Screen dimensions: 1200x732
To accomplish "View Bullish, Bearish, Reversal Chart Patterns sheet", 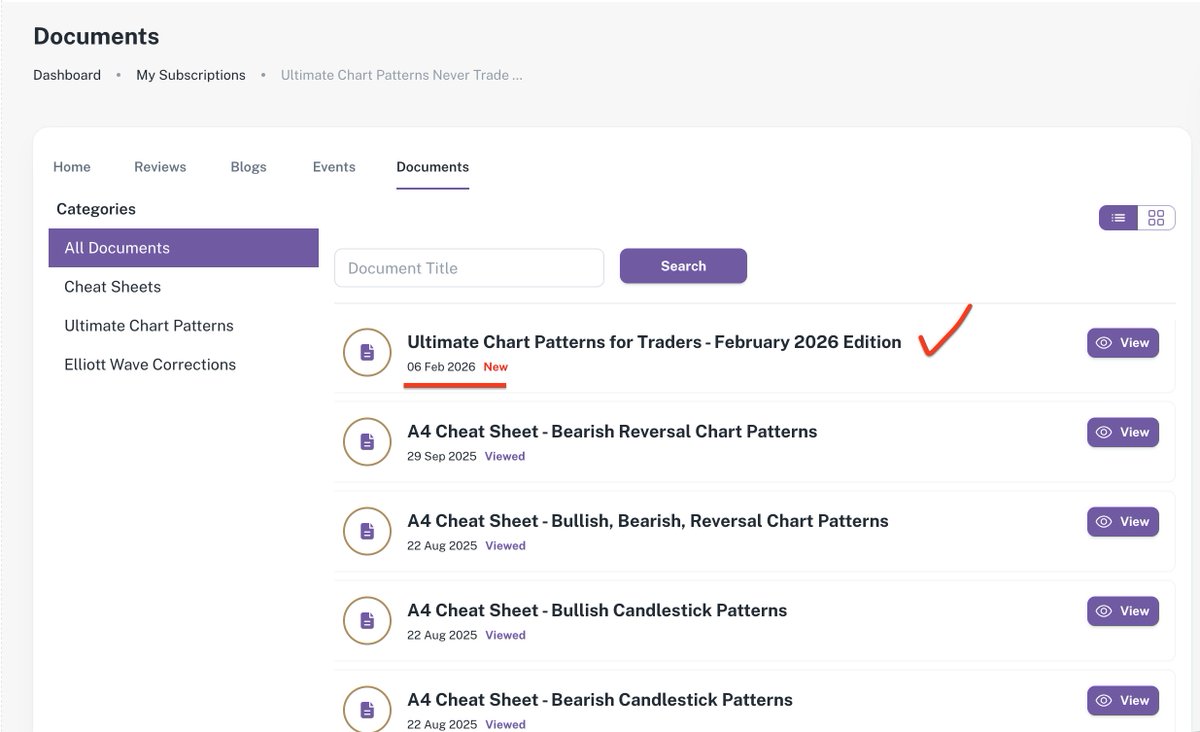I will point(1123,521).
